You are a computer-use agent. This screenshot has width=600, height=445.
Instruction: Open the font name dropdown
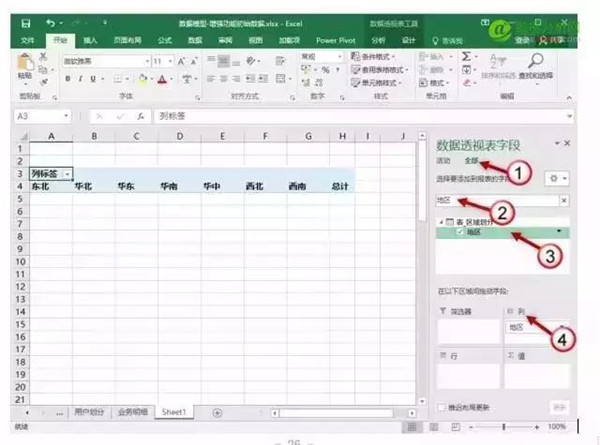[x=147, y=61]
